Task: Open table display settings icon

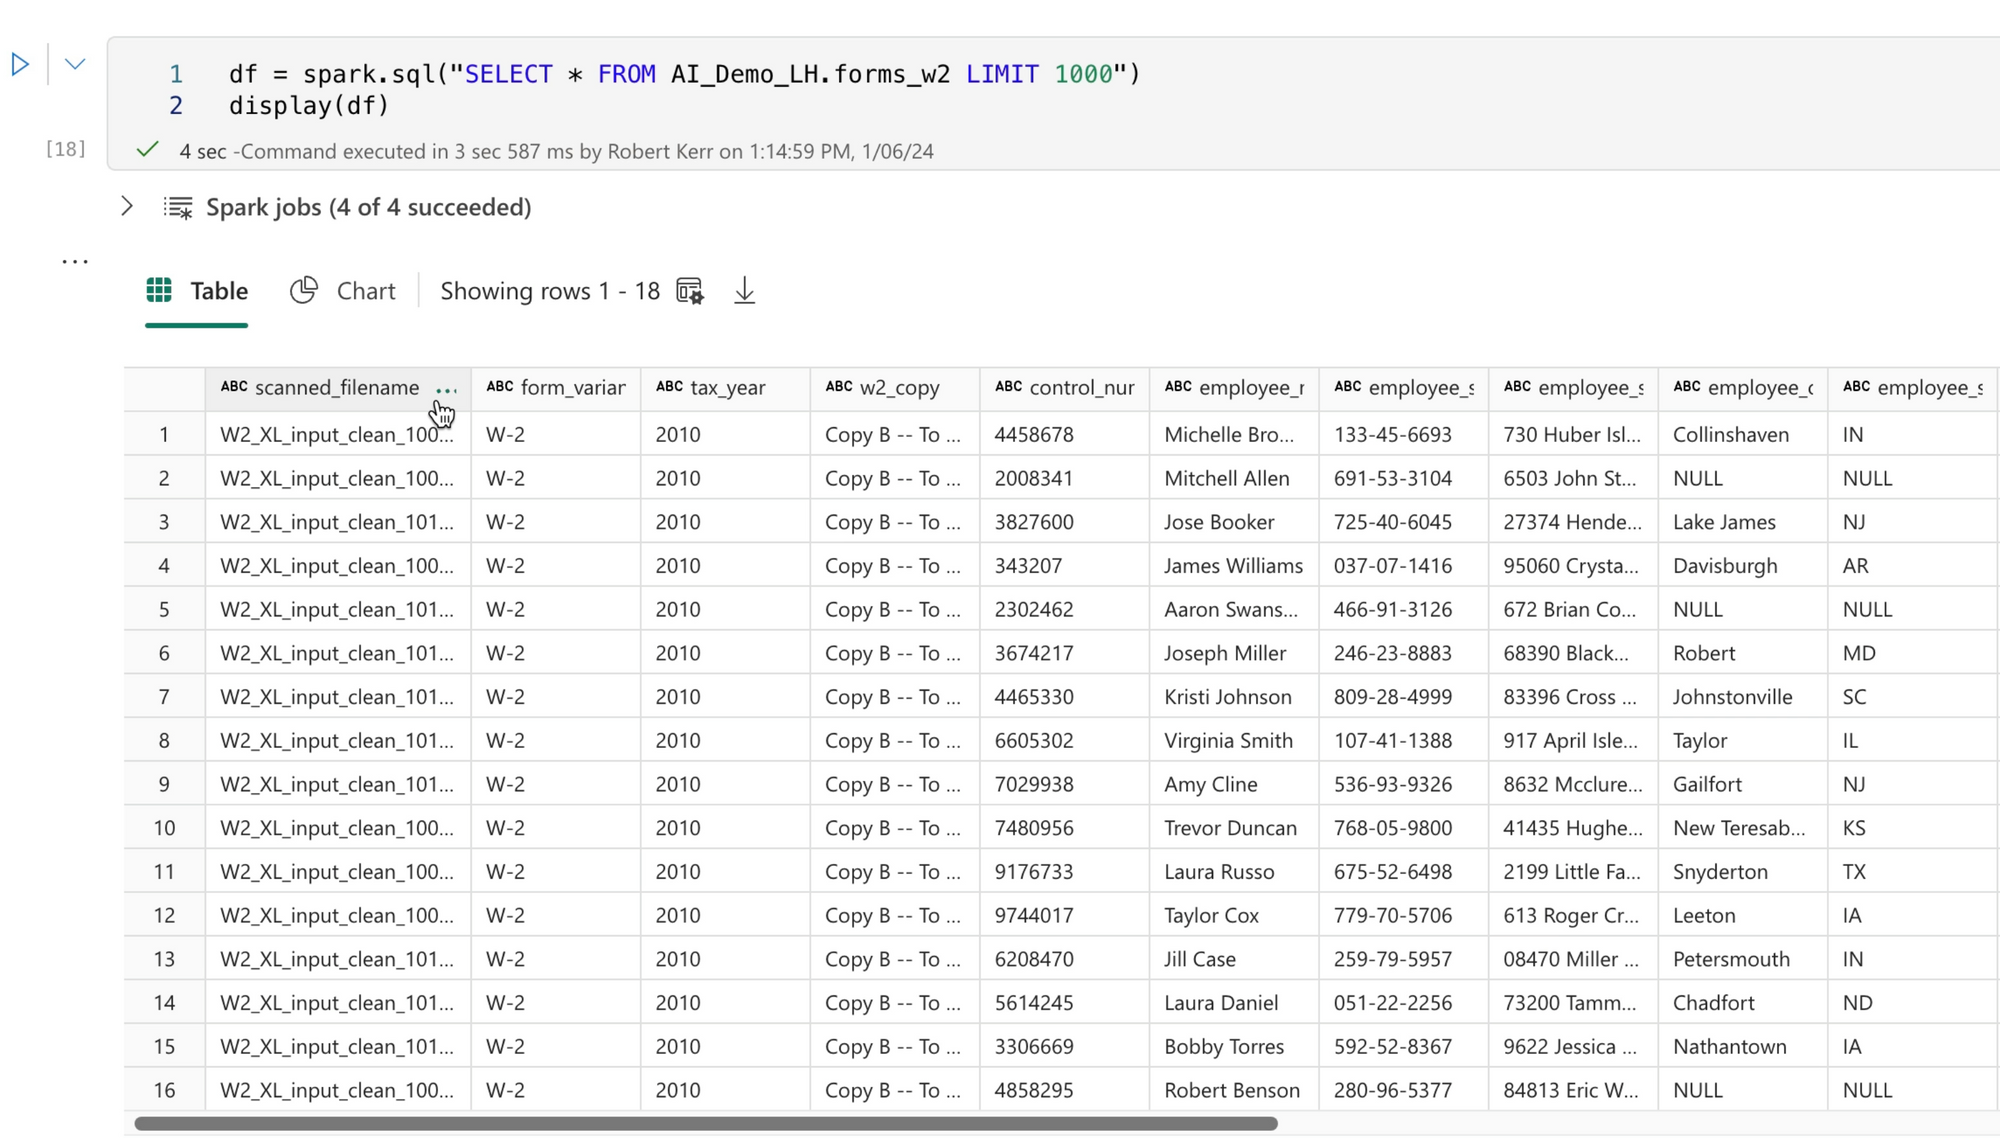Action: 690,291
